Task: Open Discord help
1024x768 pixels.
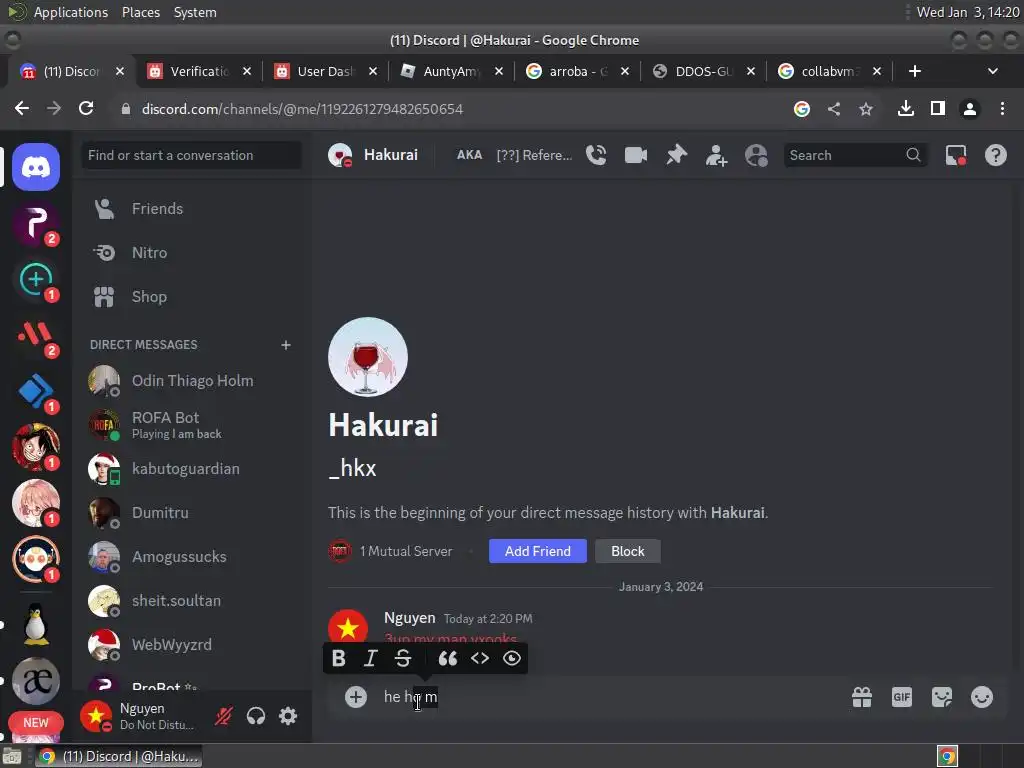Action: [x=995, y=155]
